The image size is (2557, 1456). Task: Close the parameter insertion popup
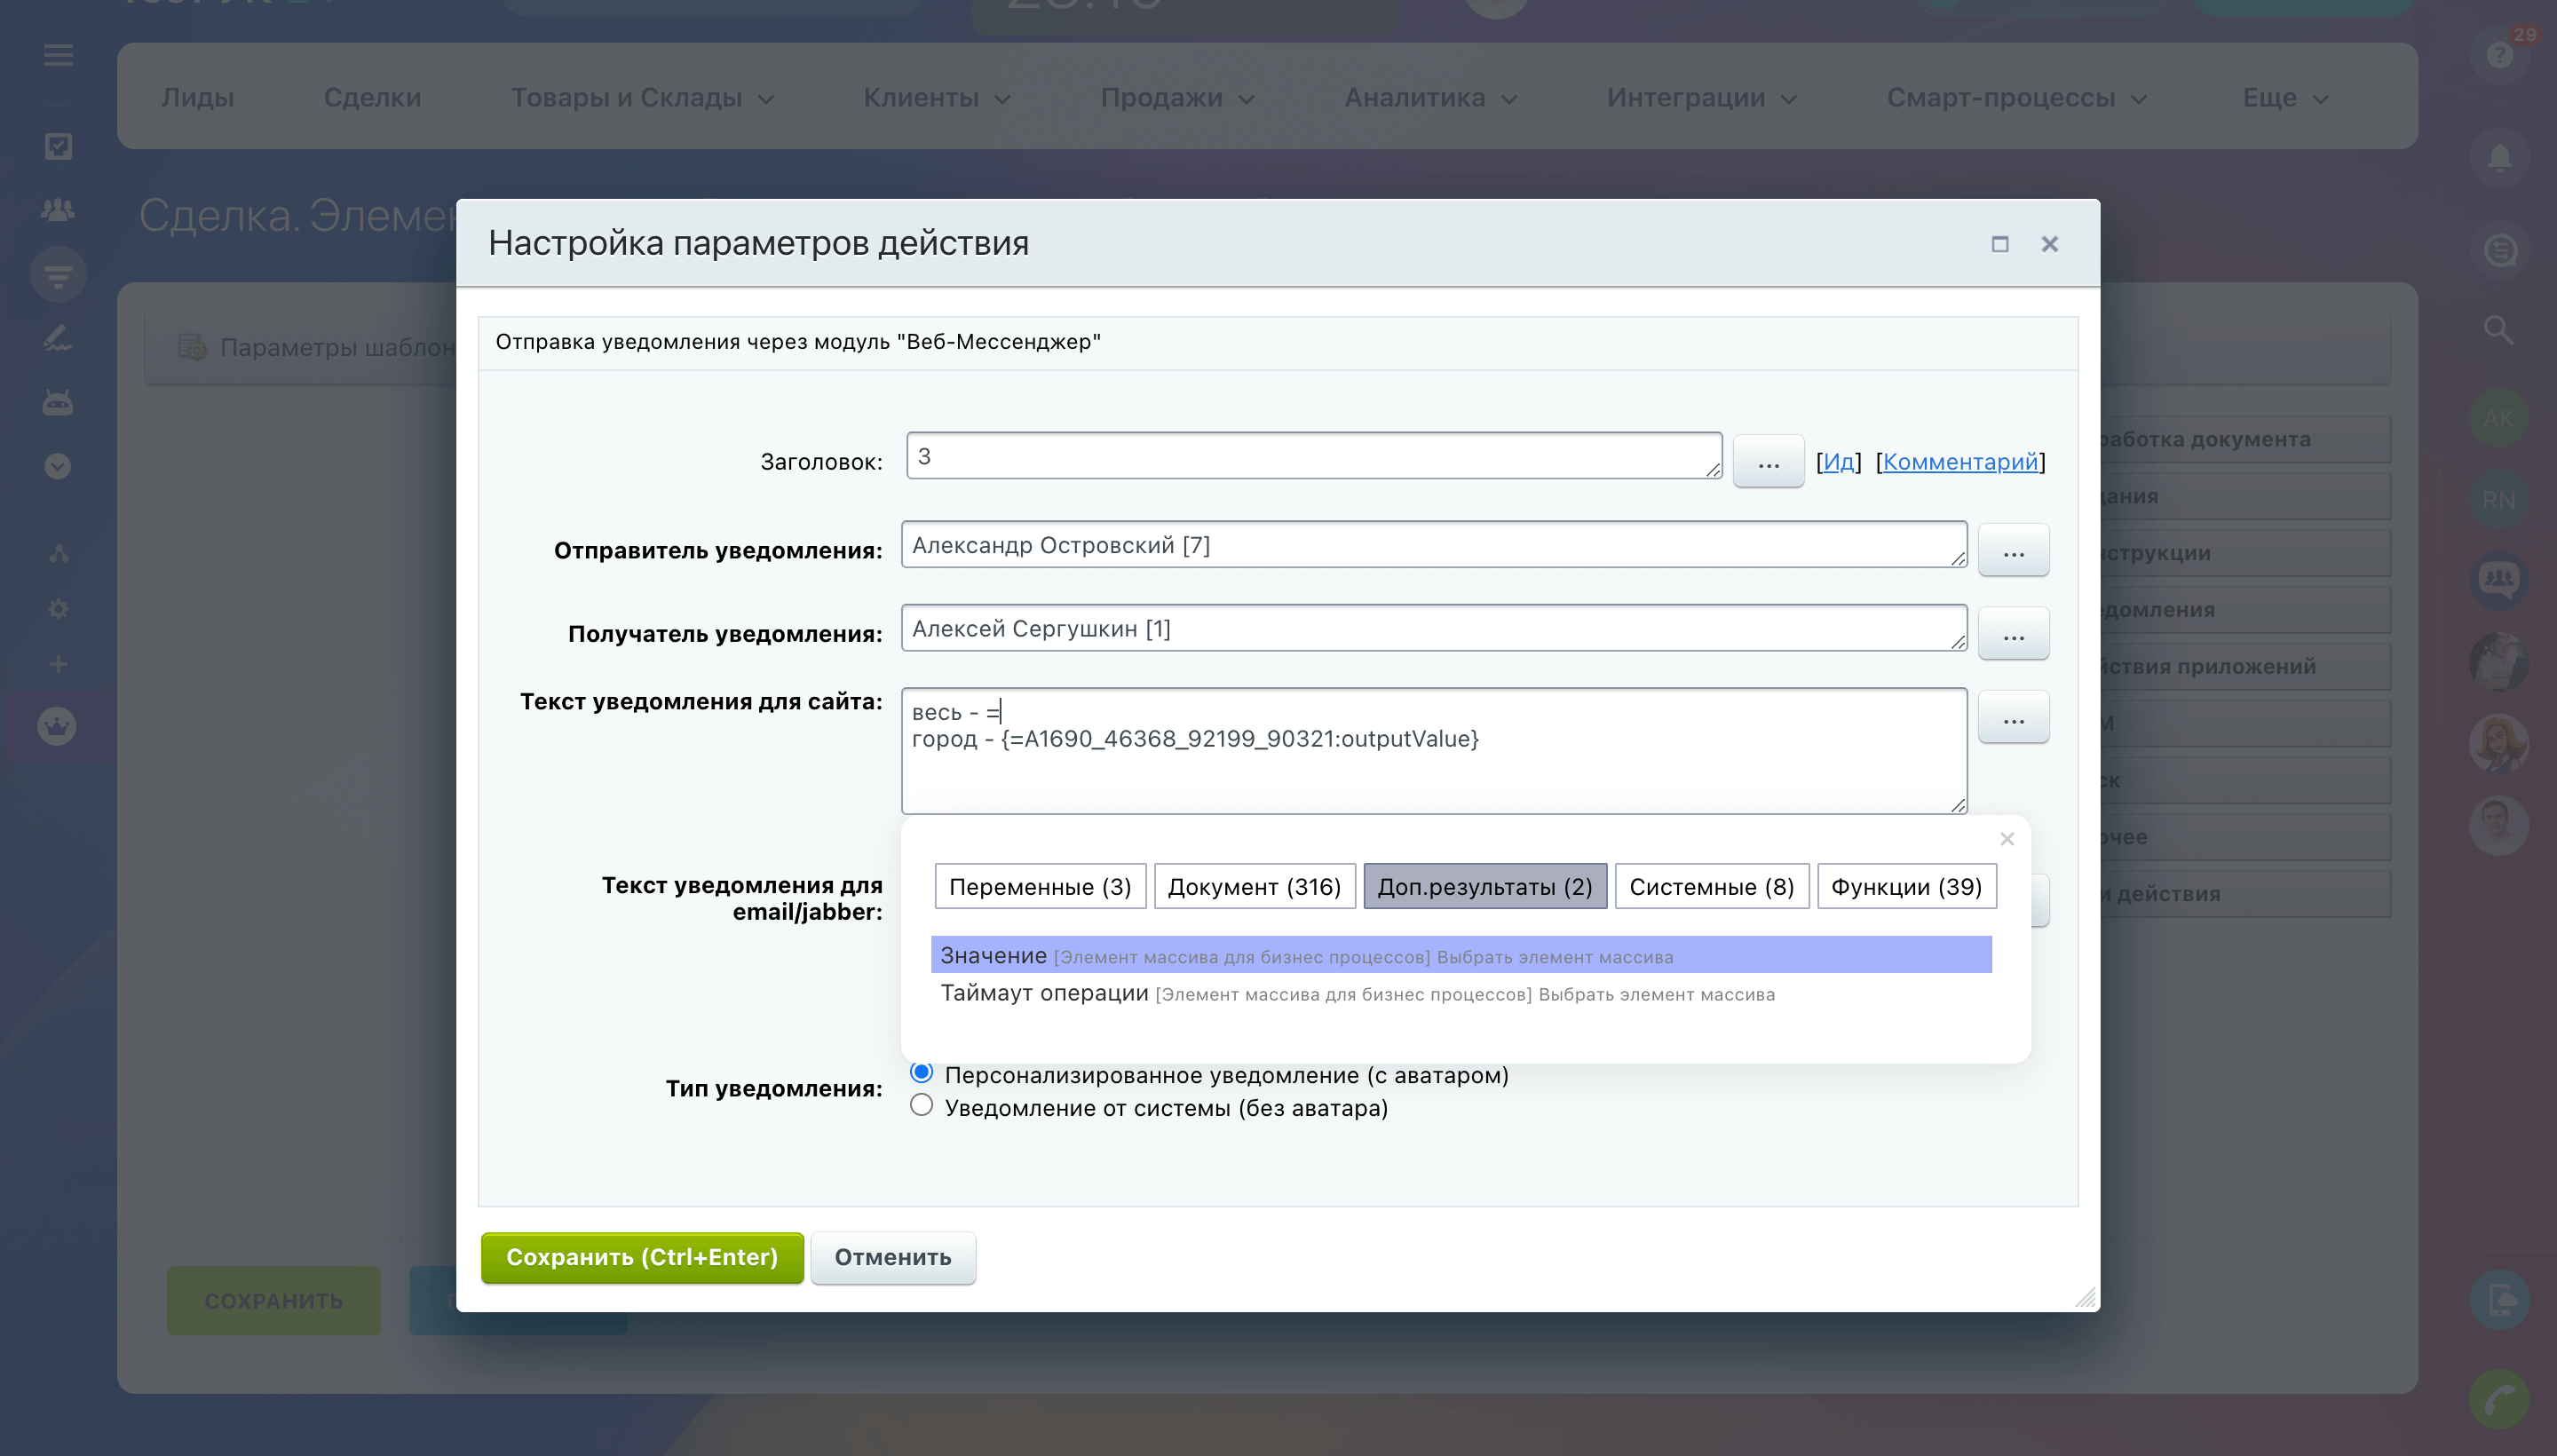click(2006, 839)
